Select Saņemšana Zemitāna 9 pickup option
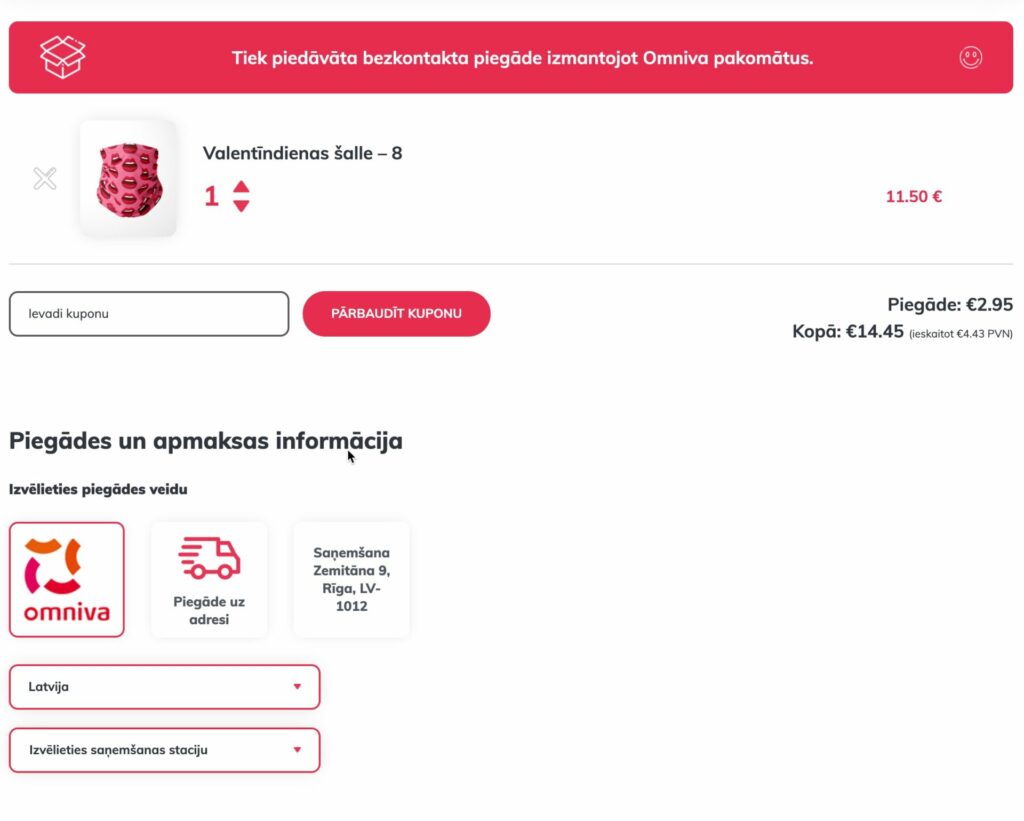 (x=351, y=579)
